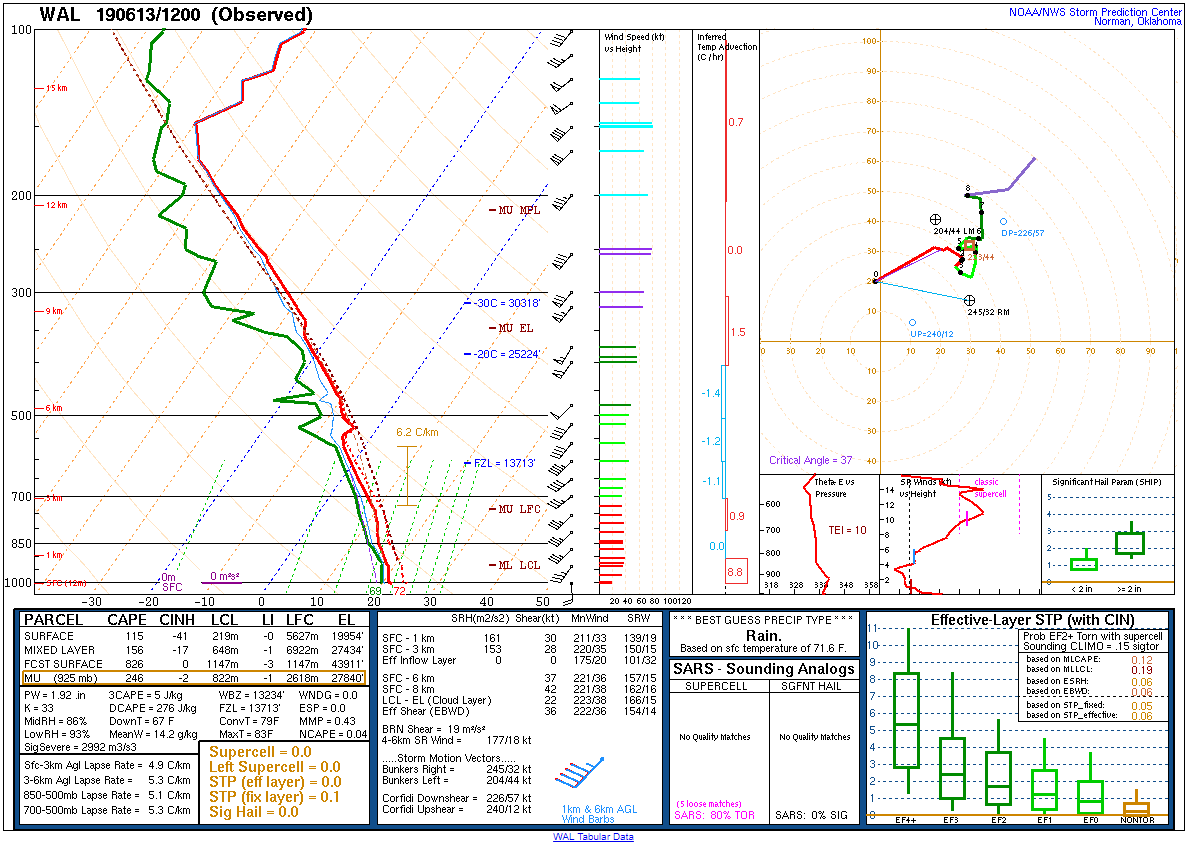The image size is (1193, 846).
Task: Select the SURFACE parcel row
Action: pos(195,636)
